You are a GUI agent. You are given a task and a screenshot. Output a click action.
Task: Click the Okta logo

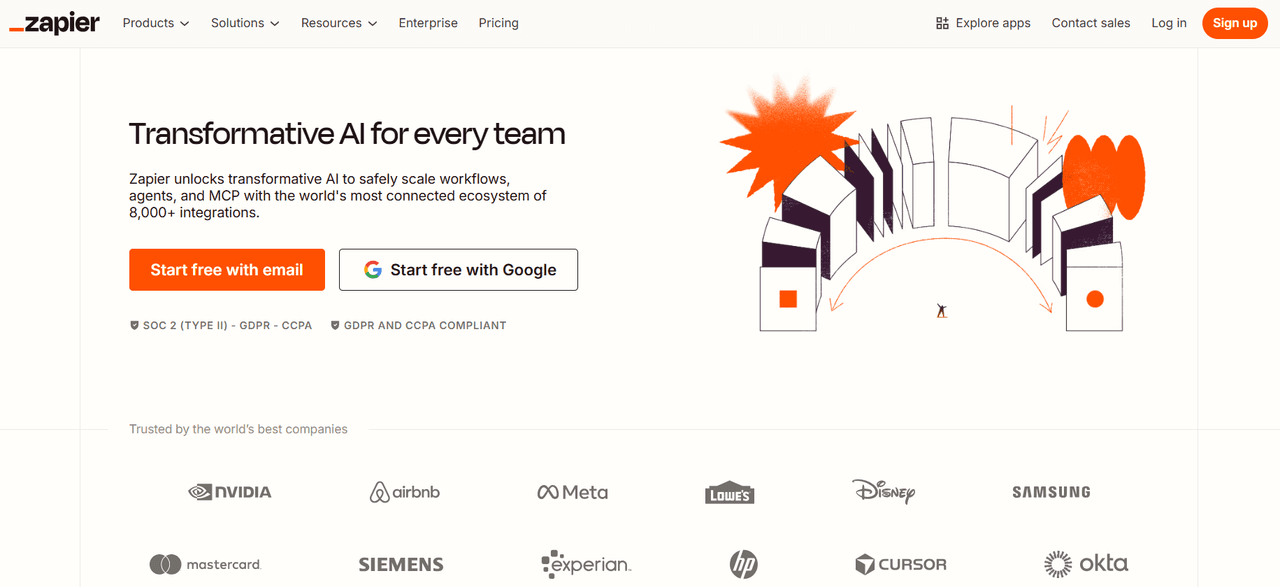(1086, 563)
